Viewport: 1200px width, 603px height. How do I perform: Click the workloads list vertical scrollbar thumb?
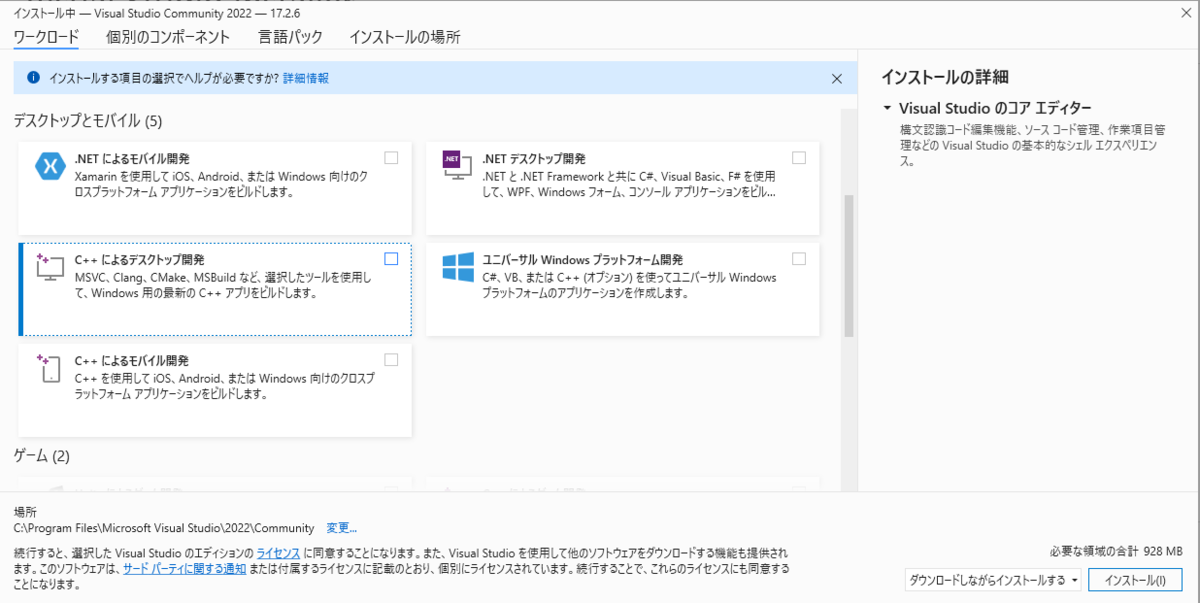(849, 265)
